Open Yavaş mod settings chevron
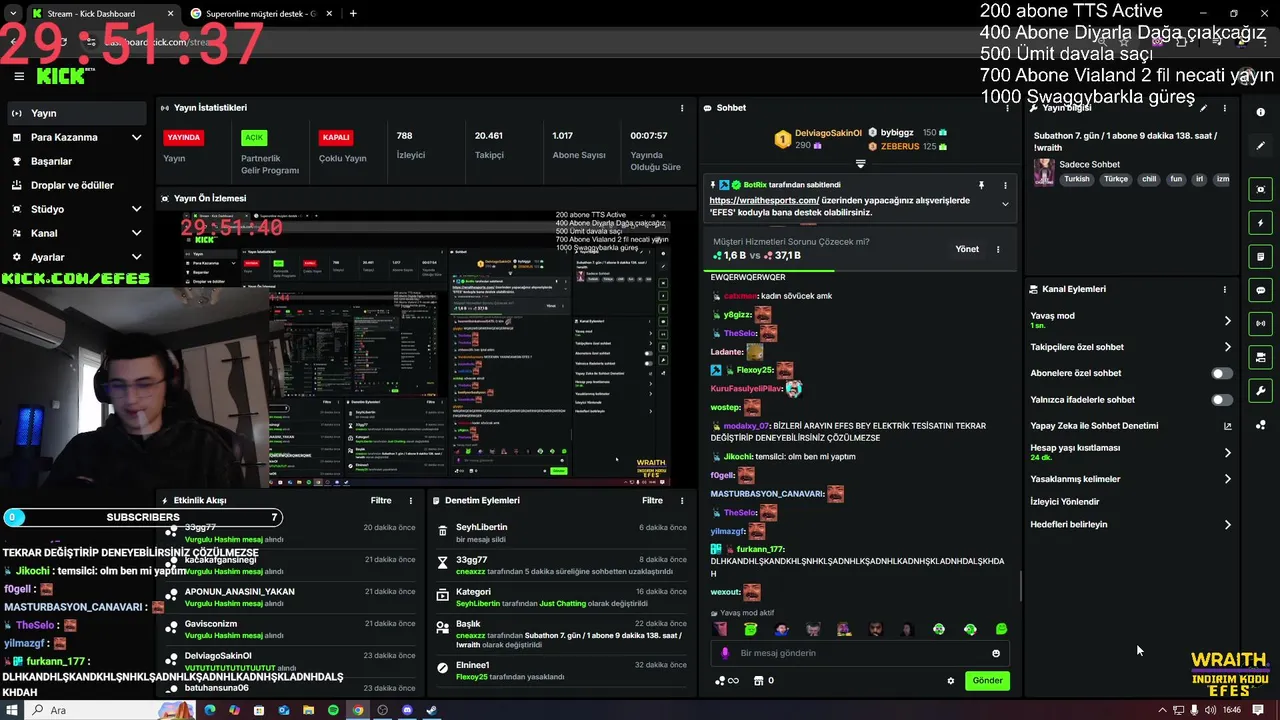The height and width of the screenshot is (720, 1280). [1227, 321]
